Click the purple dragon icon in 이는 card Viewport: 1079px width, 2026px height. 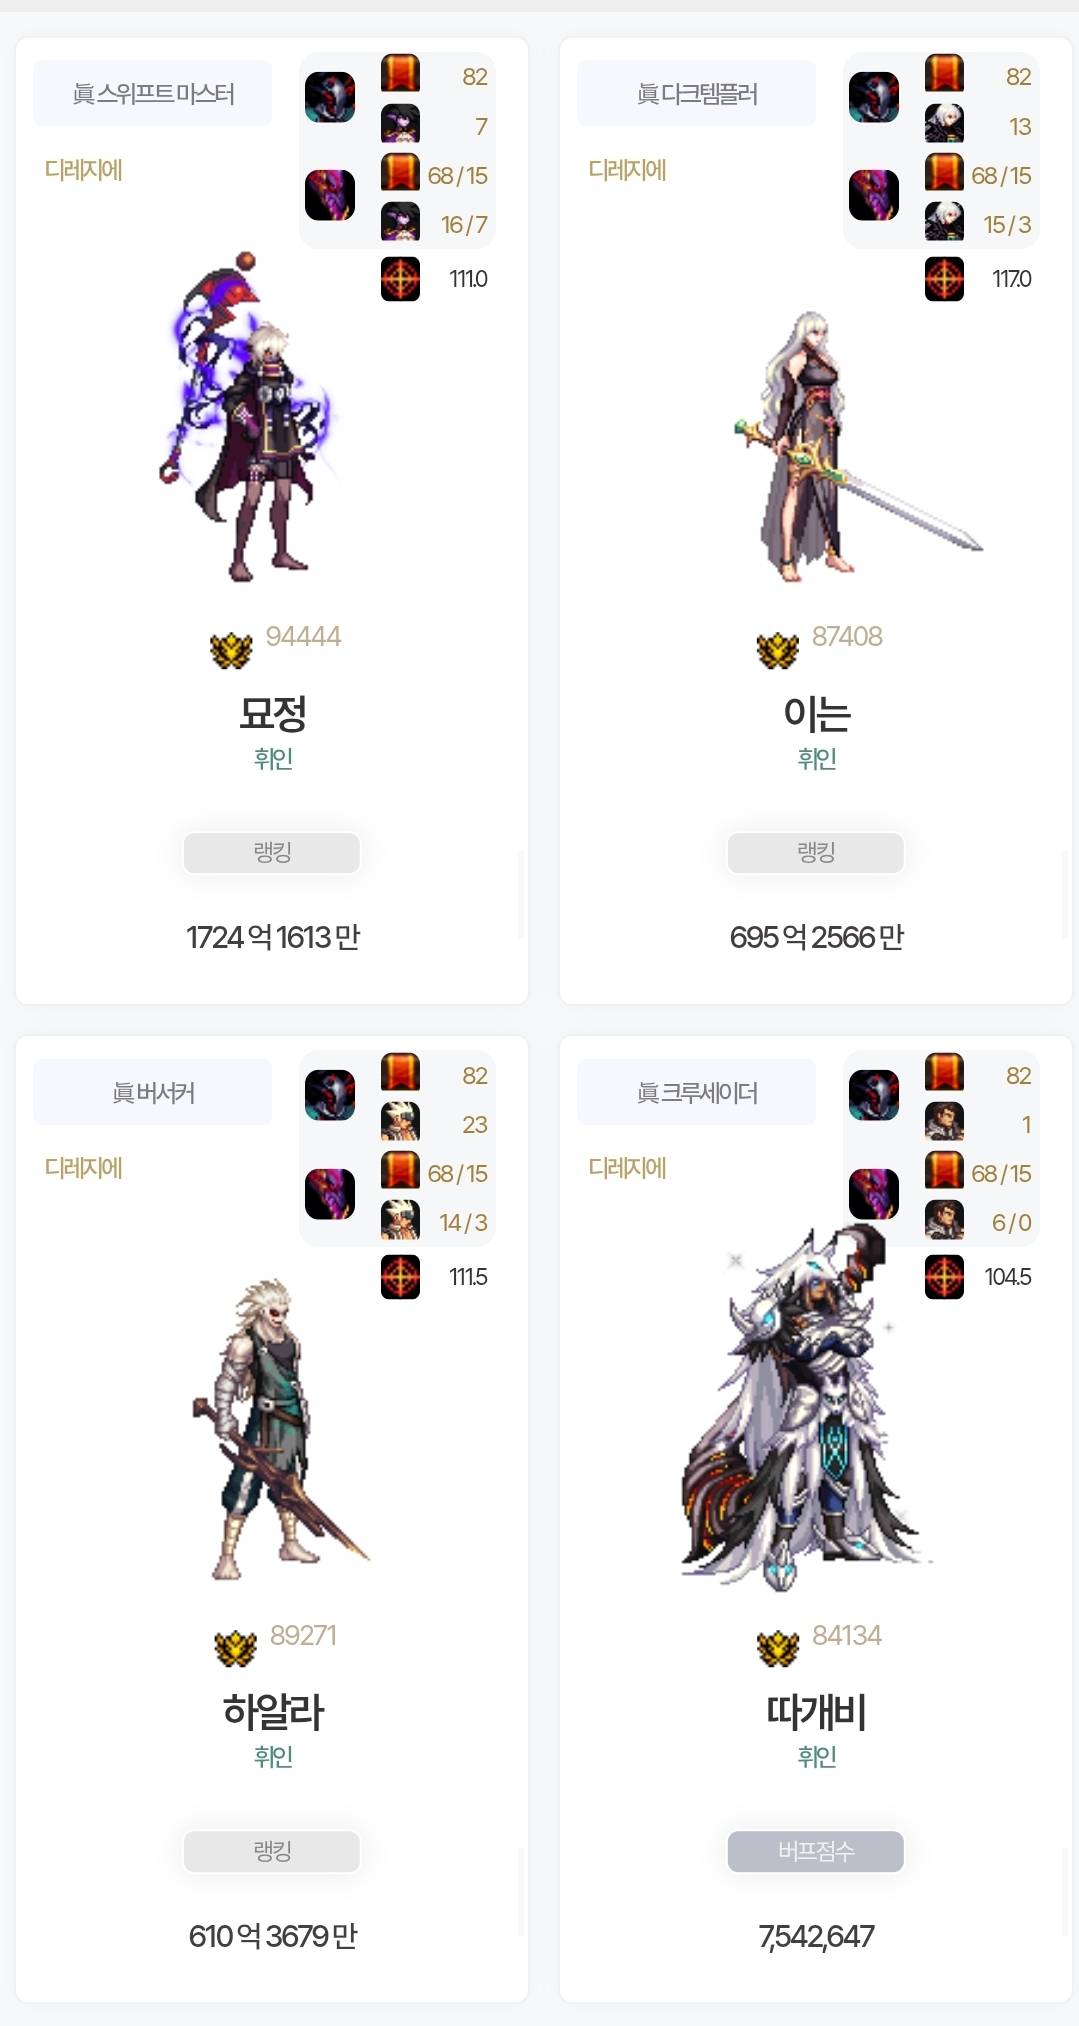coord(874,195)
